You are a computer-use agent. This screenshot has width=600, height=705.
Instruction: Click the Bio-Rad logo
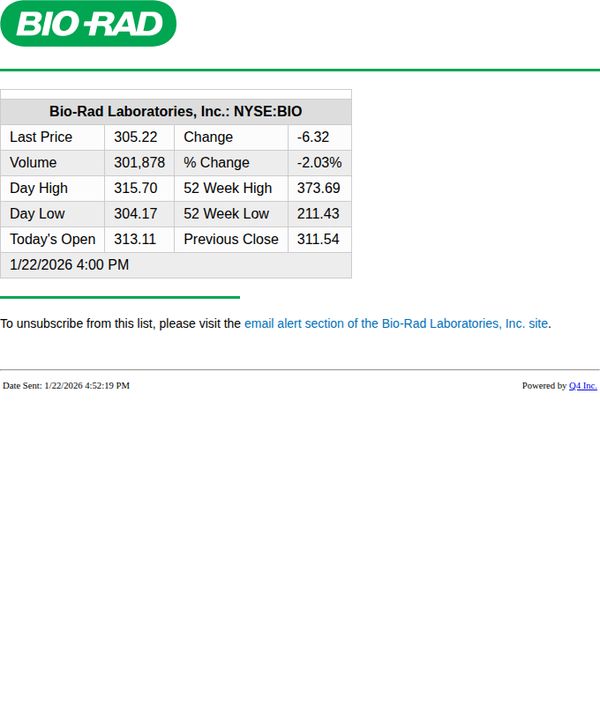[88, 23]
